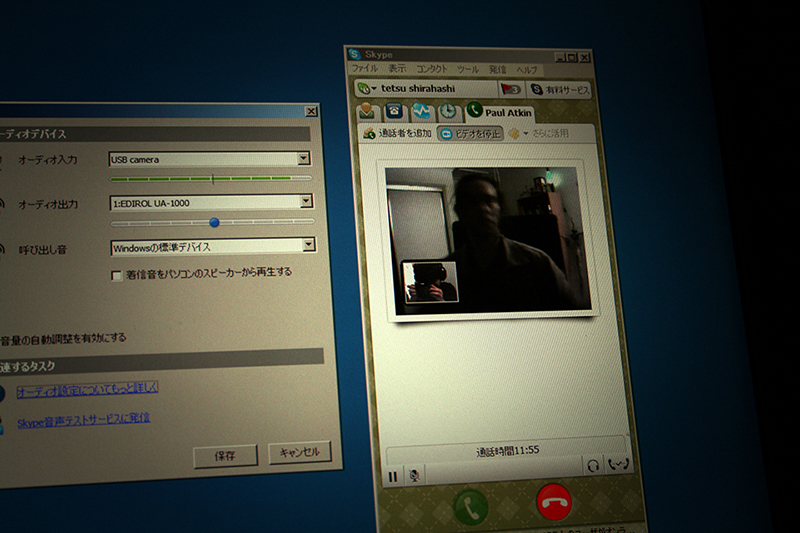800x533 pixels.
Task: Open the event notification flag
Action: point(510,89)
